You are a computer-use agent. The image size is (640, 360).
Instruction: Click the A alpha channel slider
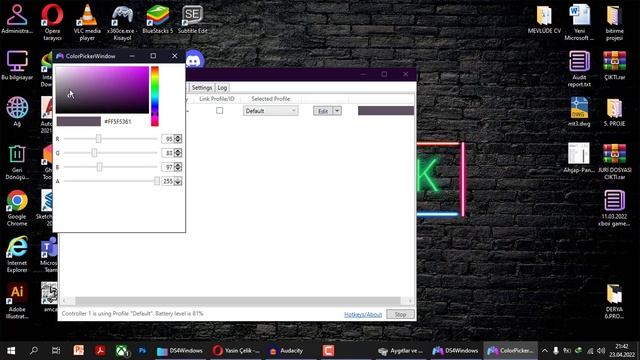point(111,181)
